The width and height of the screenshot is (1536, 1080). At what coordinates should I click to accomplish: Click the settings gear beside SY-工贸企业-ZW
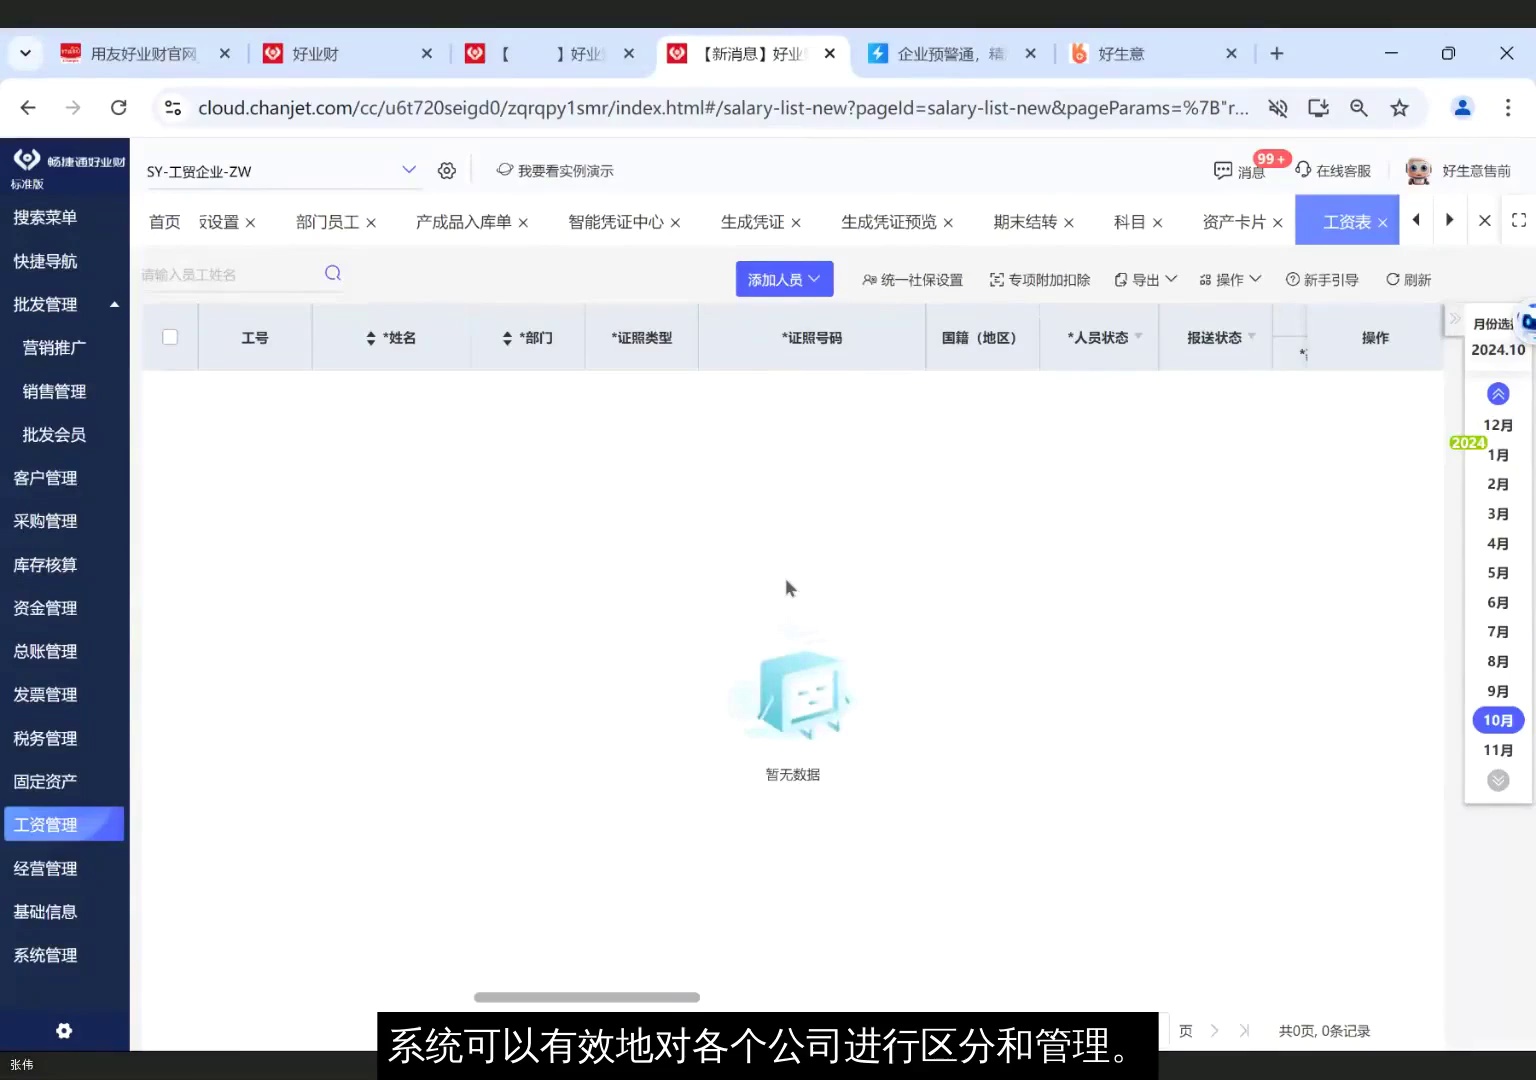(446, 170)
